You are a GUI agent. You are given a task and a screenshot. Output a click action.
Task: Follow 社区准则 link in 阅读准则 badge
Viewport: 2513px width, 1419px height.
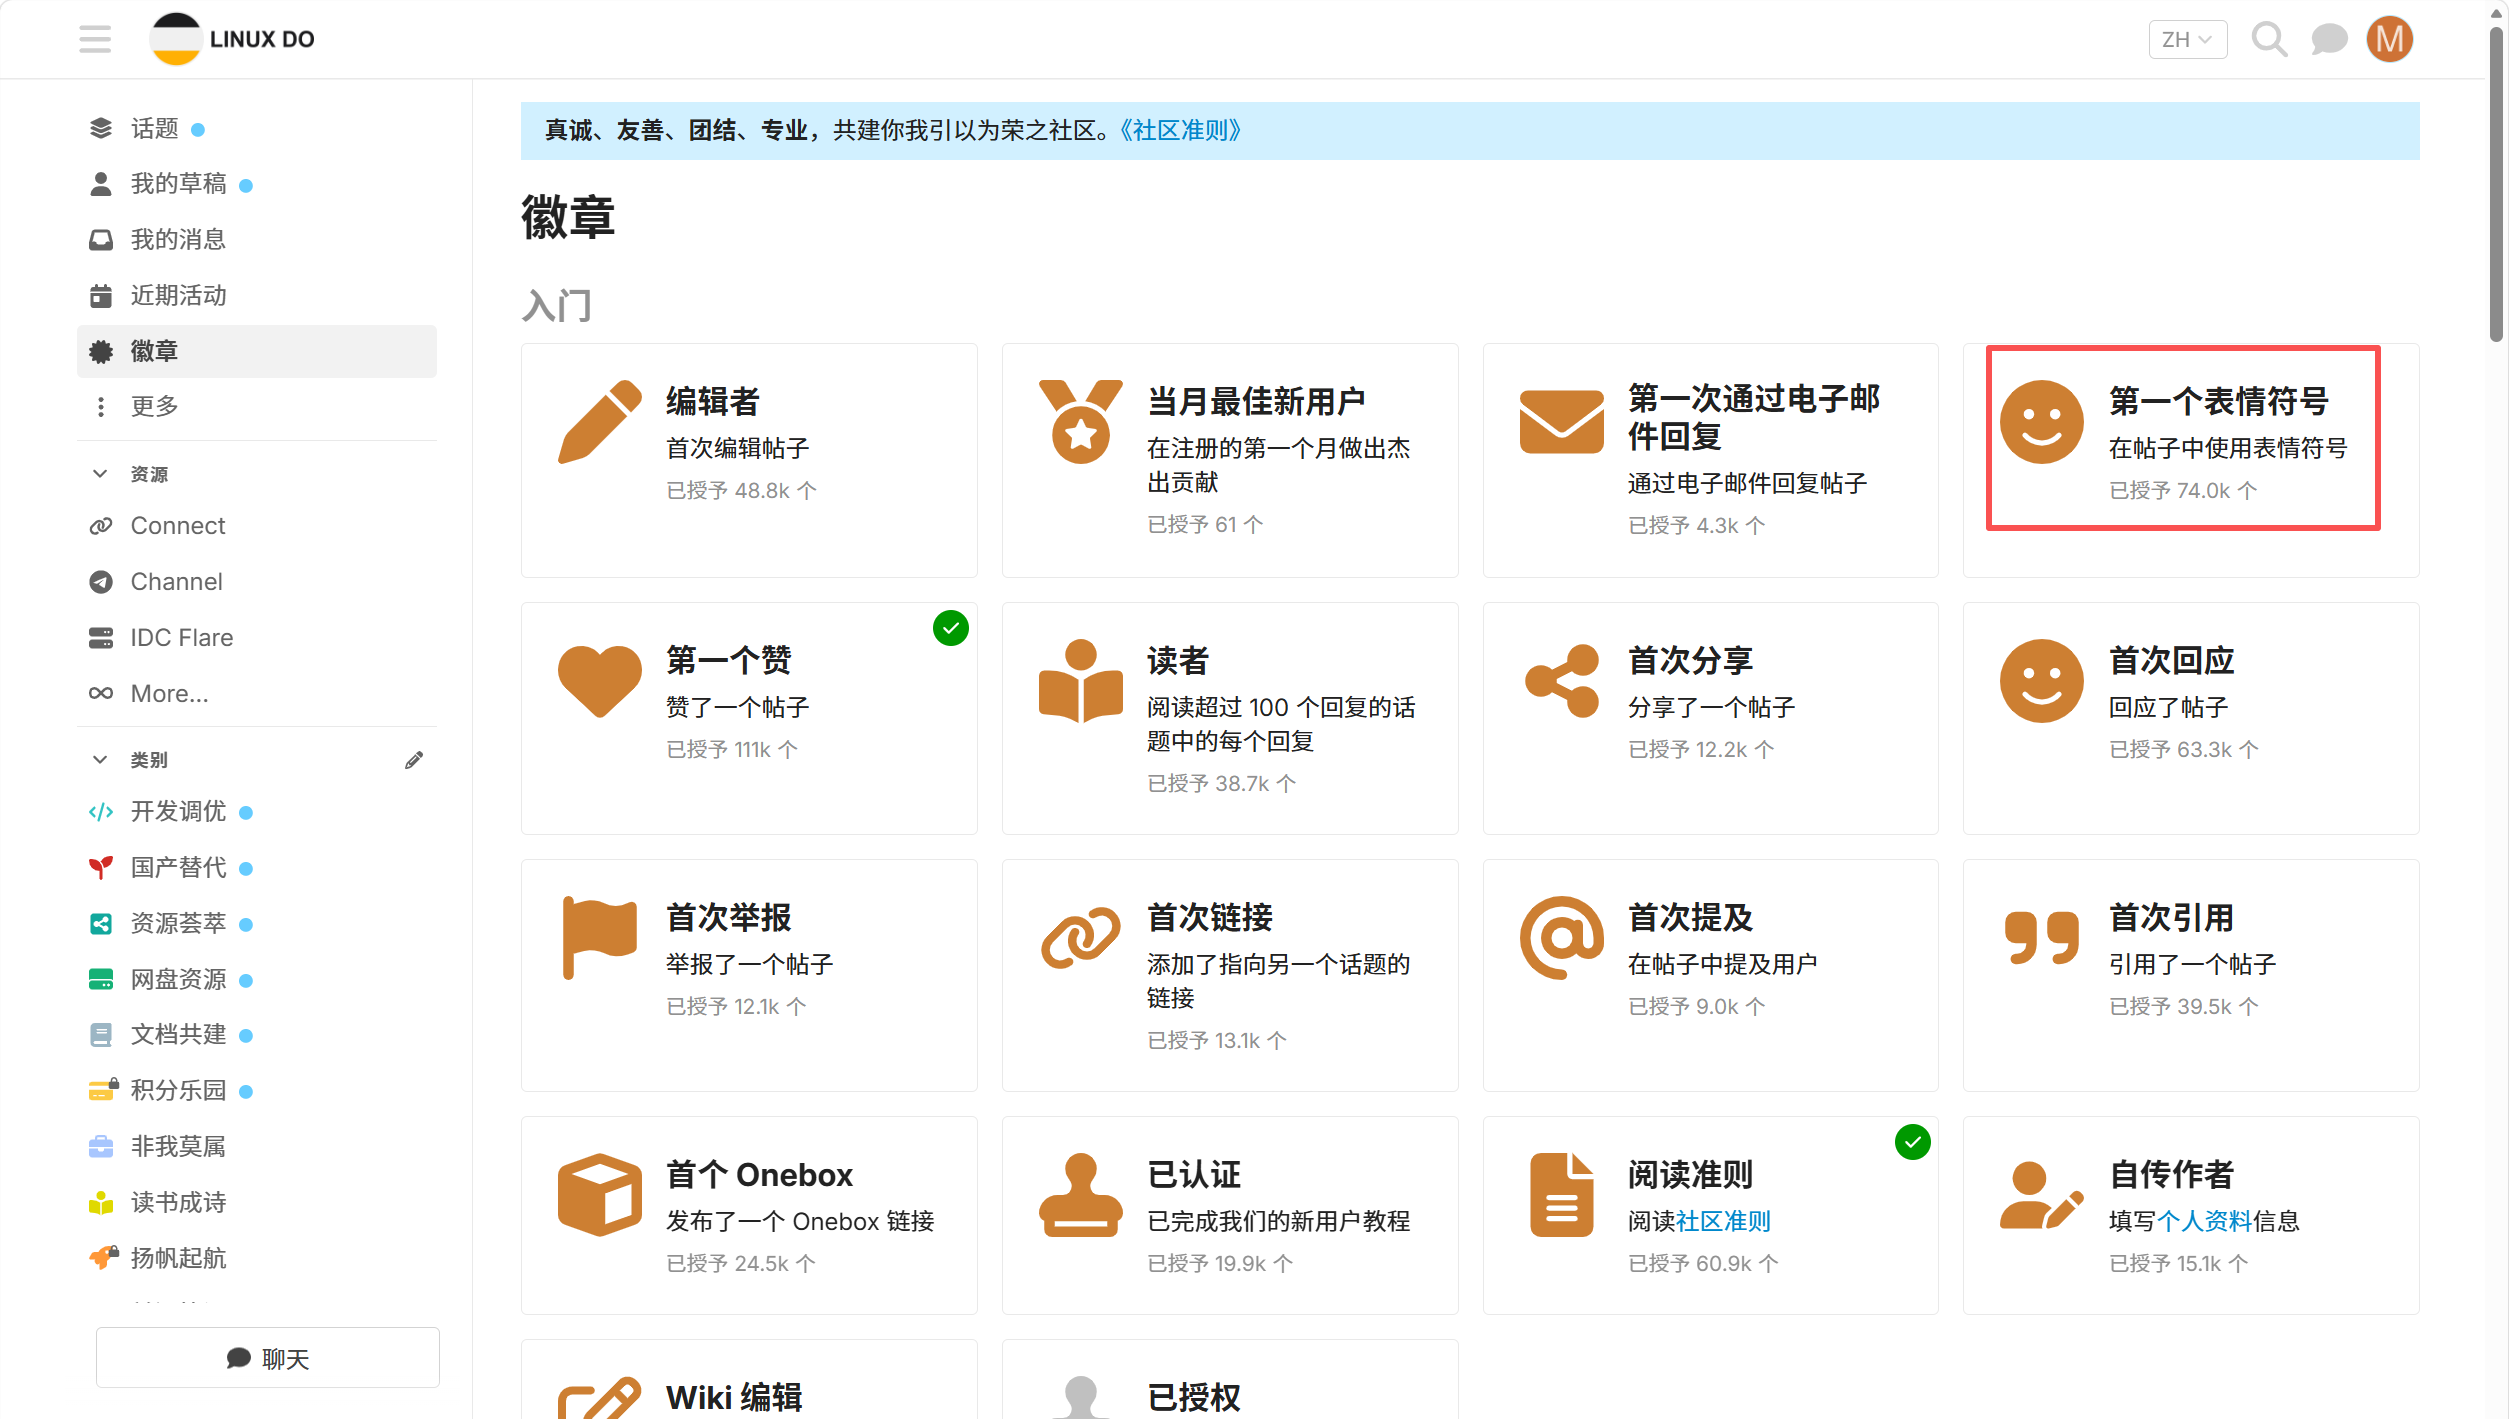(1723, 1221)
